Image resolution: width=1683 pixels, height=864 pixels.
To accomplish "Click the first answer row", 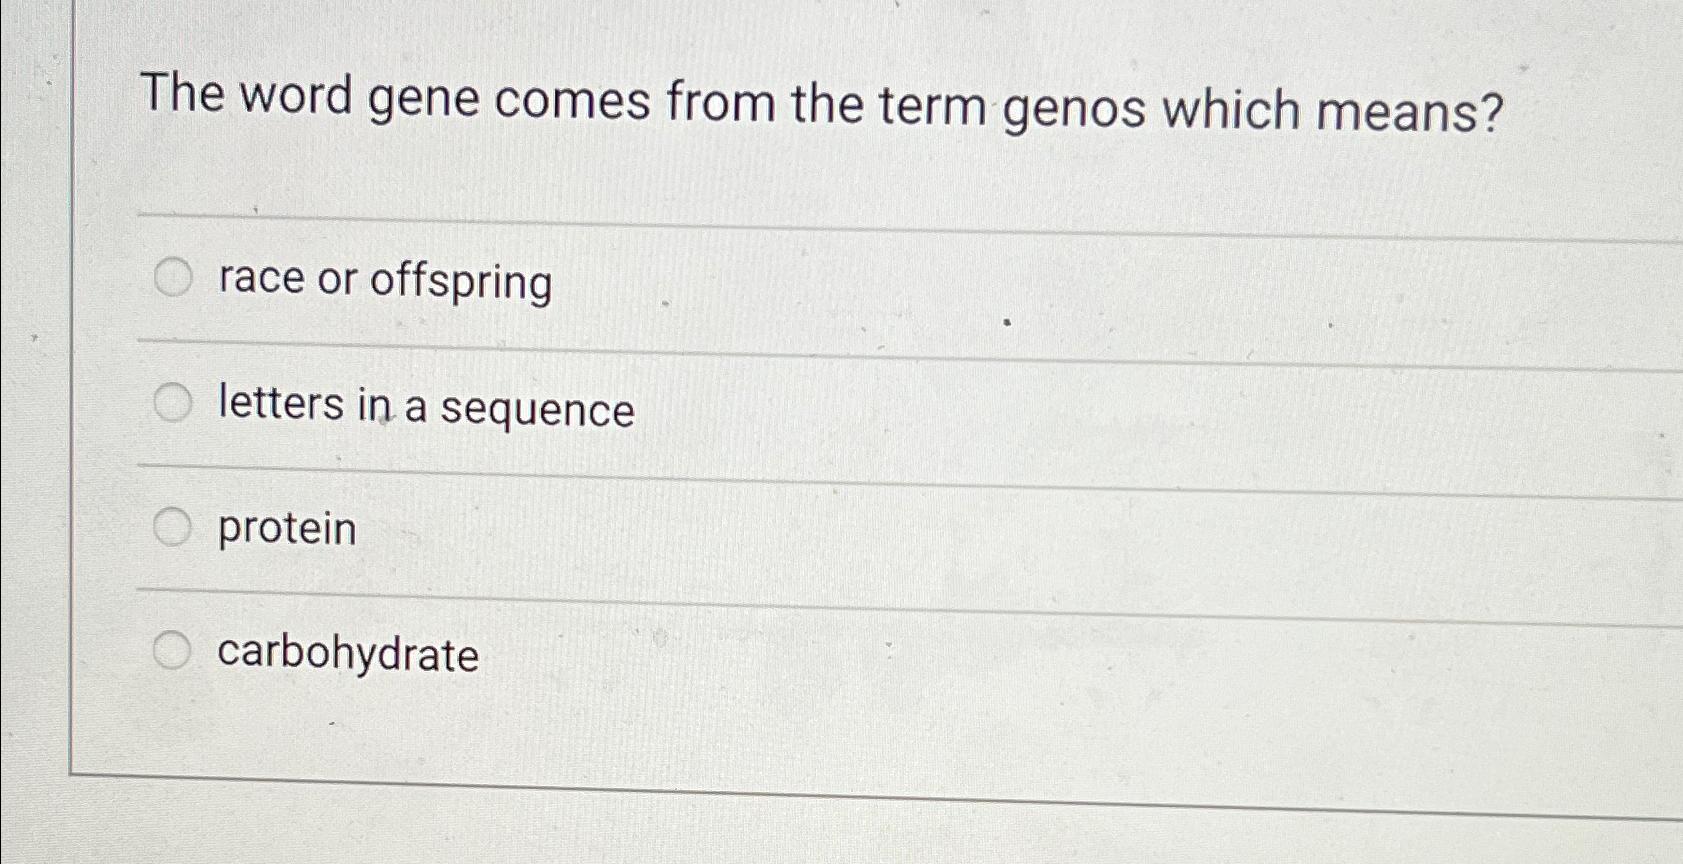I will click(700, 280).
